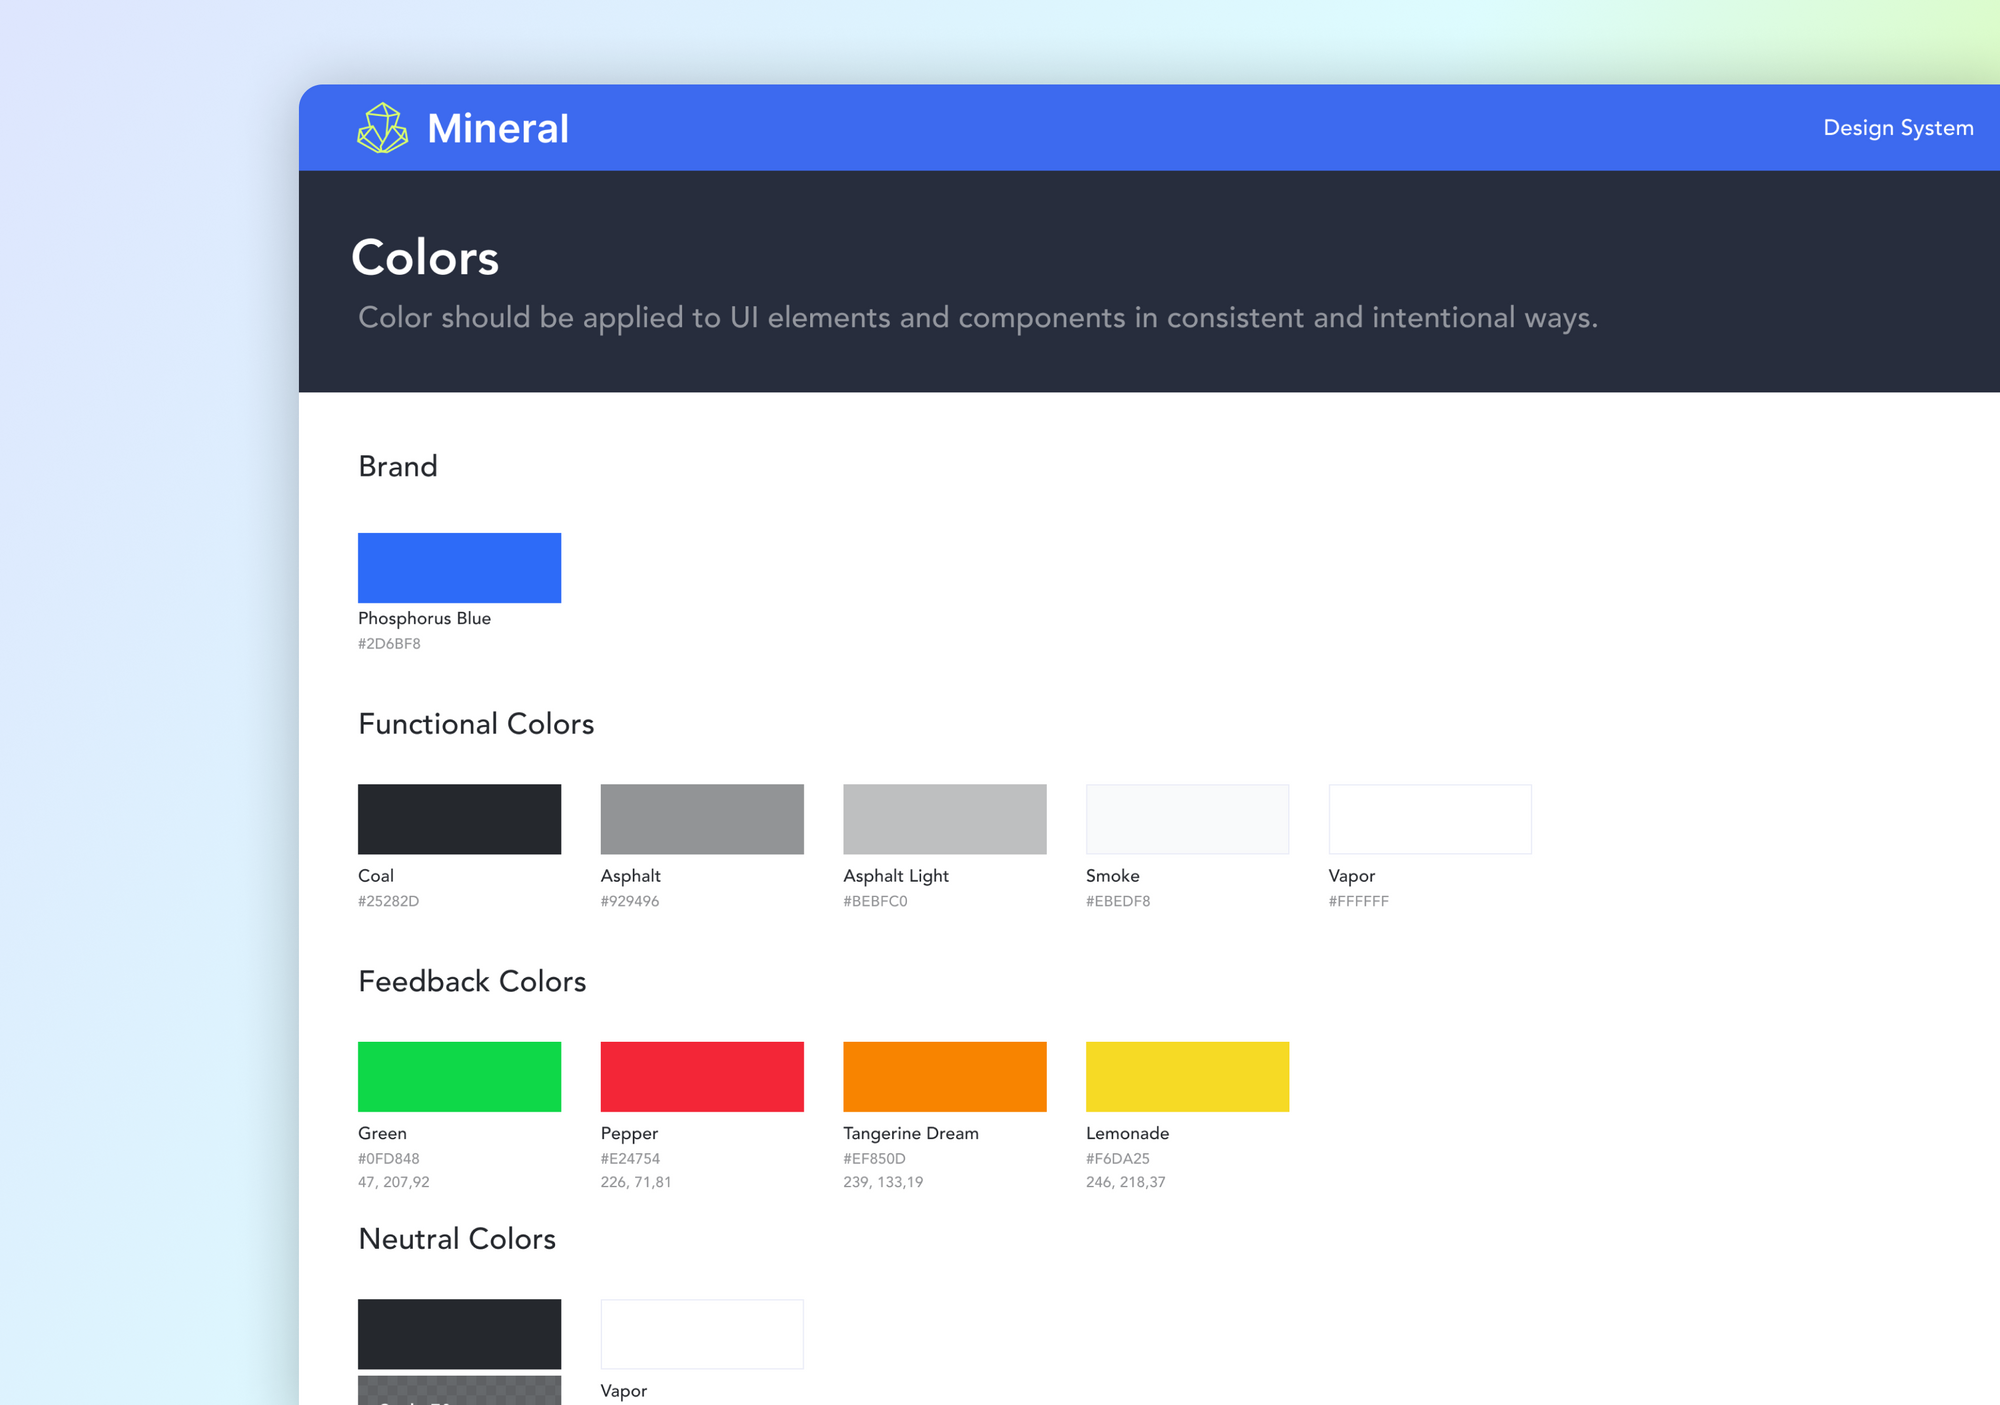Click the Functional Colors section heading
The width and height of the screenshot is (2000, 1405).
tap(476, 724)
